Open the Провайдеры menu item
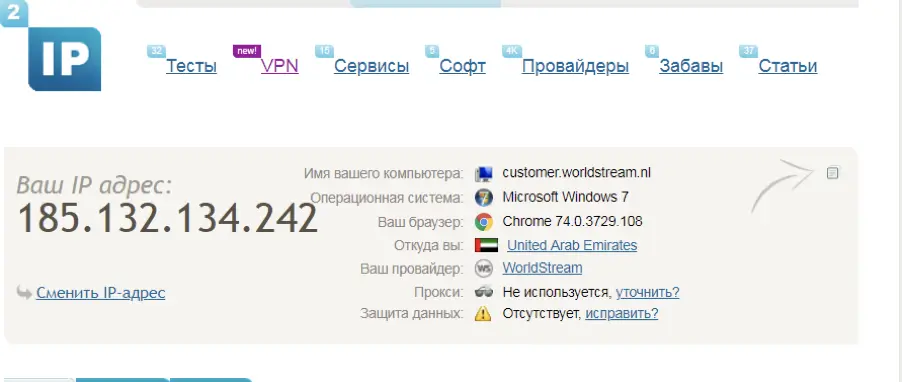 click(x=575, y=66)
